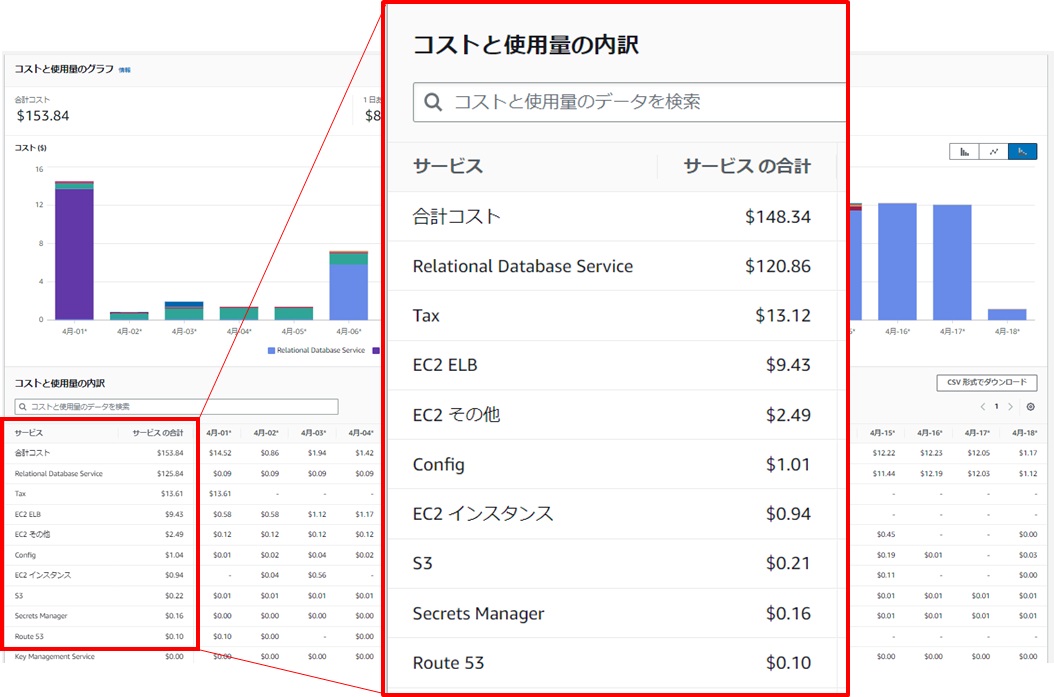Click the $12.23 cell under 4月-16
1054x697 pixels.
(x=932, y=453)
